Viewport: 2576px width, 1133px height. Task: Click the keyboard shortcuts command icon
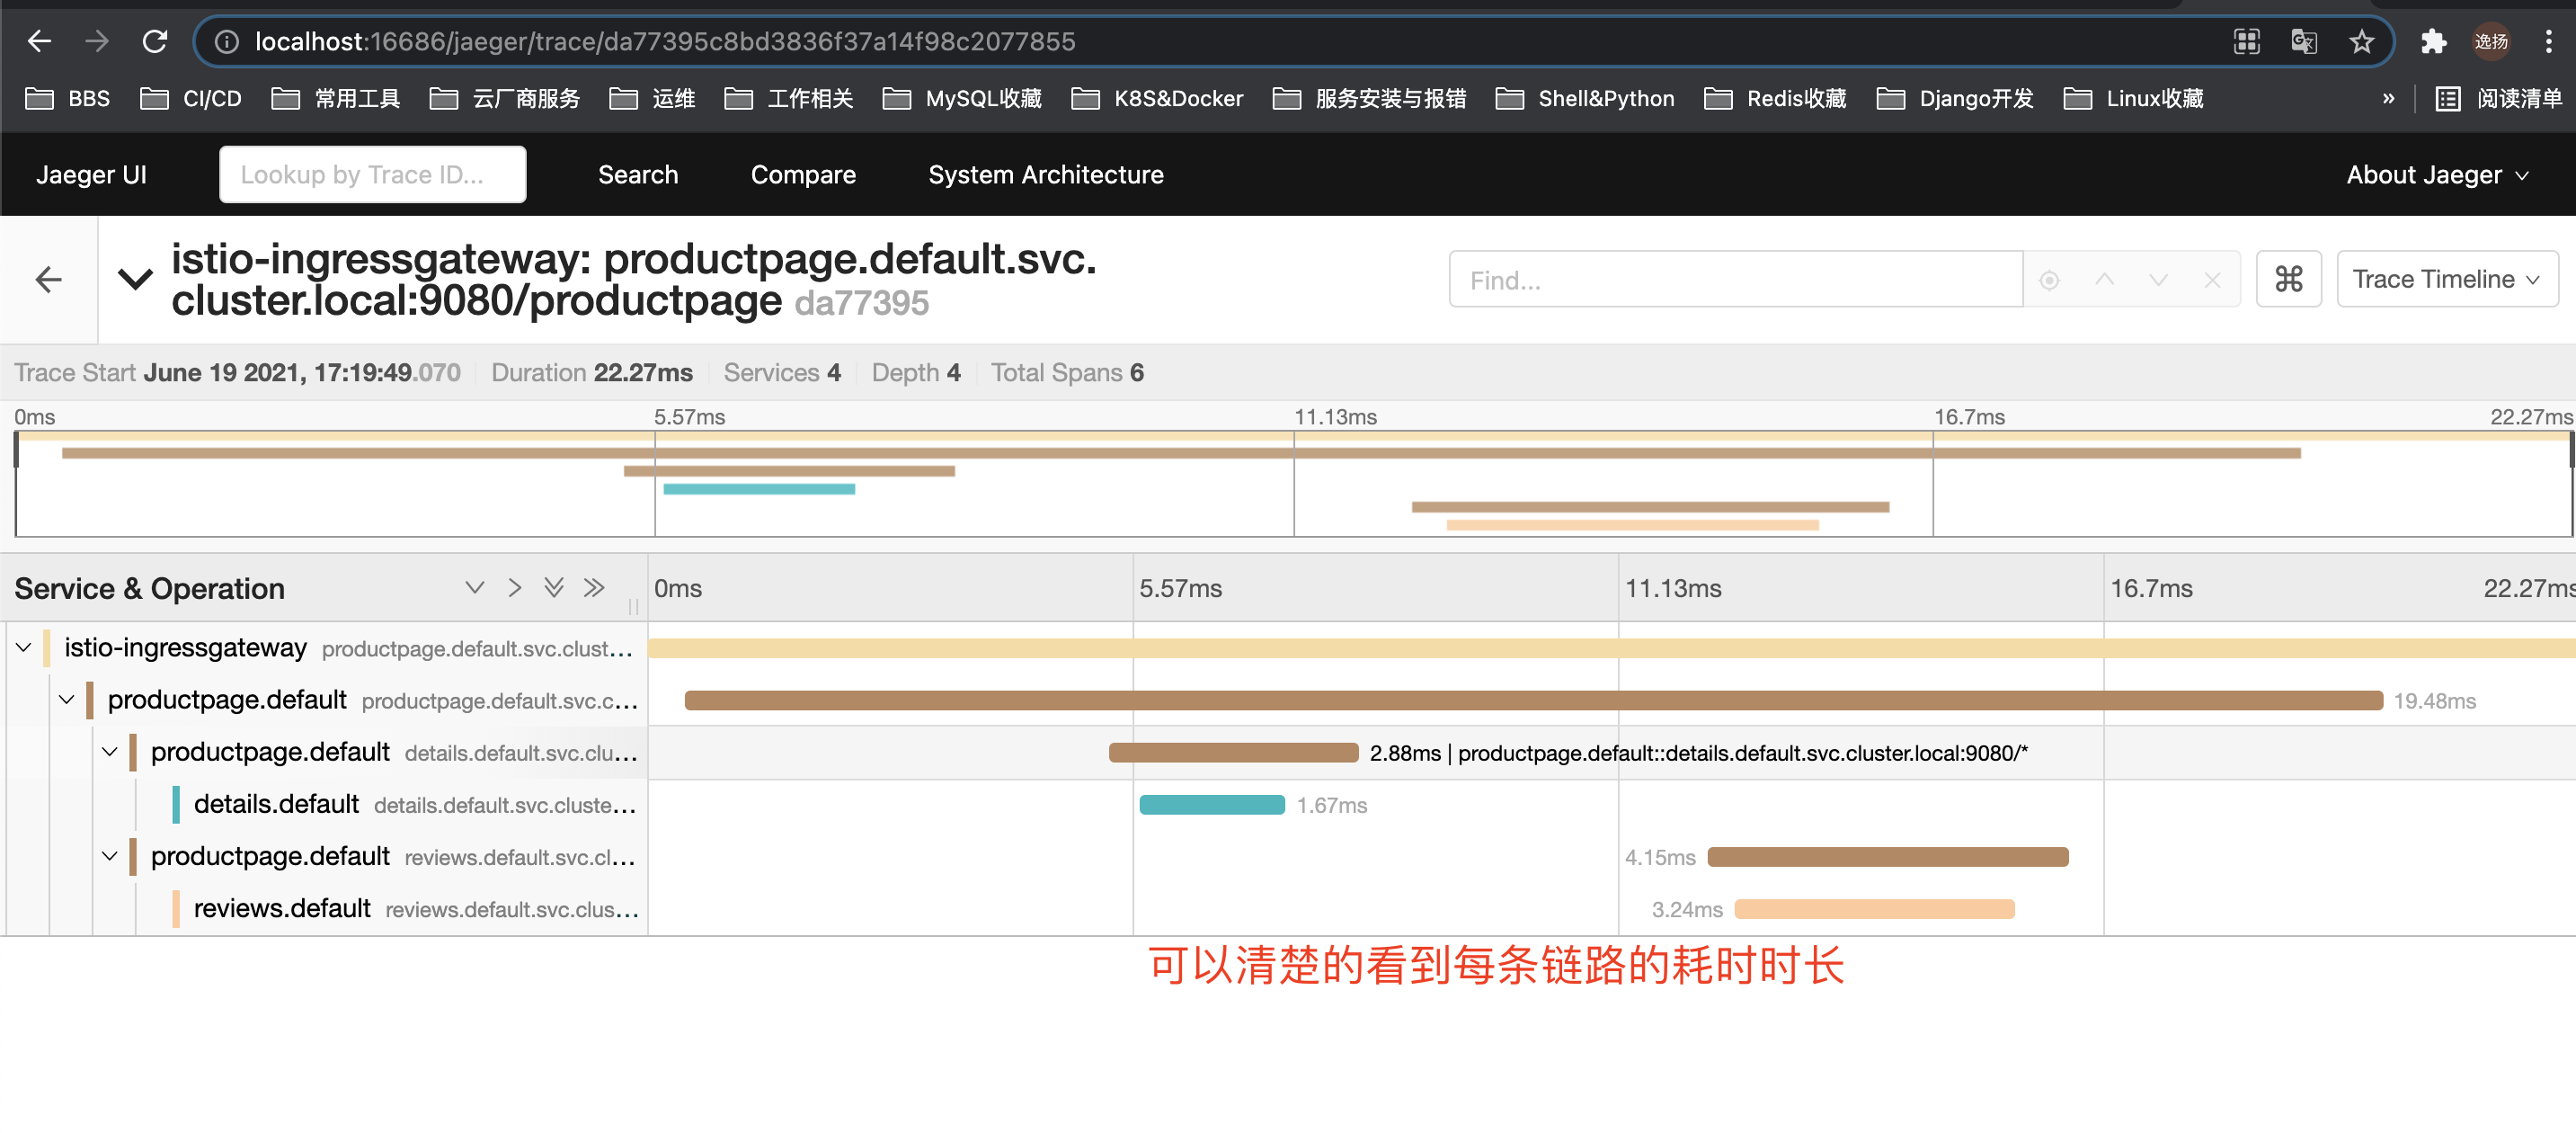coord(2288,279)
